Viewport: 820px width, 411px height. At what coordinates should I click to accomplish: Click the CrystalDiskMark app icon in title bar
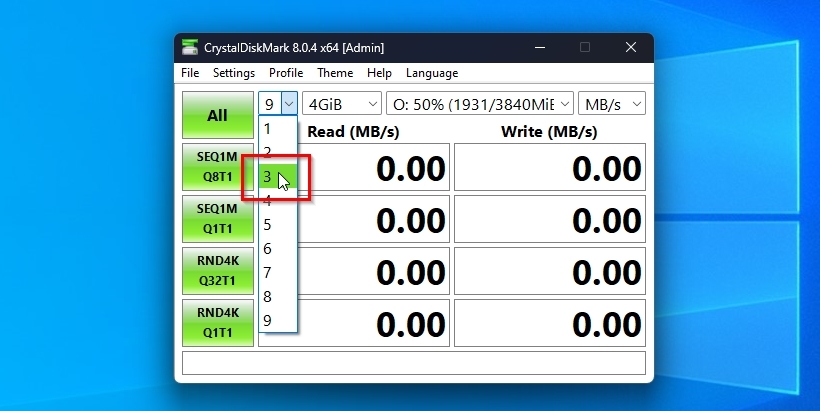tap(190, 48)
